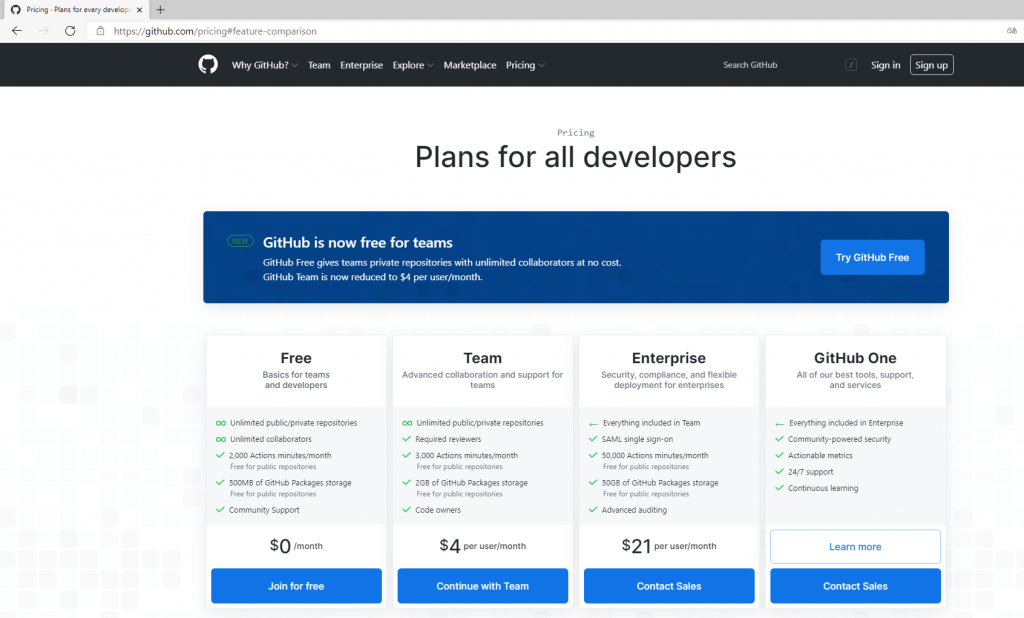1024x618 pixels.
Task: Click '3,000 Actions minutes/month' text
Action: [x=466, y=455]
